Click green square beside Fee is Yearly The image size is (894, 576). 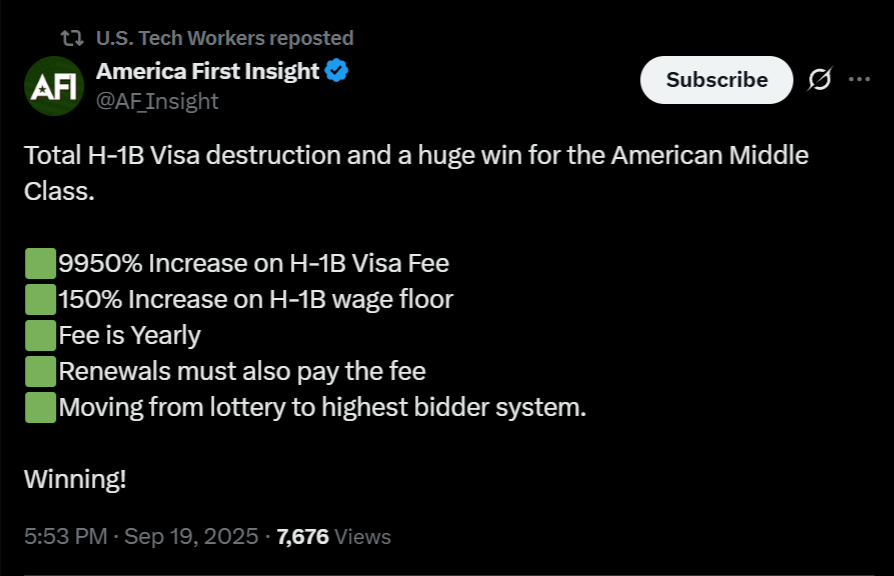pos(40,335)
